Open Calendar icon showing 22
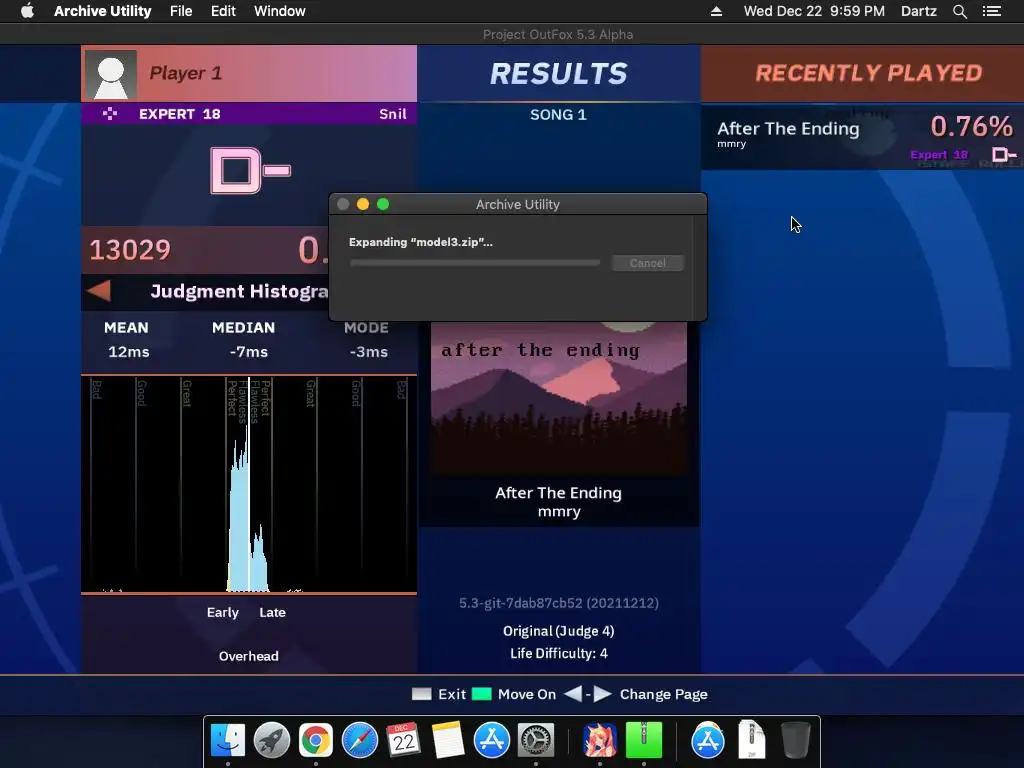The height and width of the screenshot is (768, 1024). 403,740
